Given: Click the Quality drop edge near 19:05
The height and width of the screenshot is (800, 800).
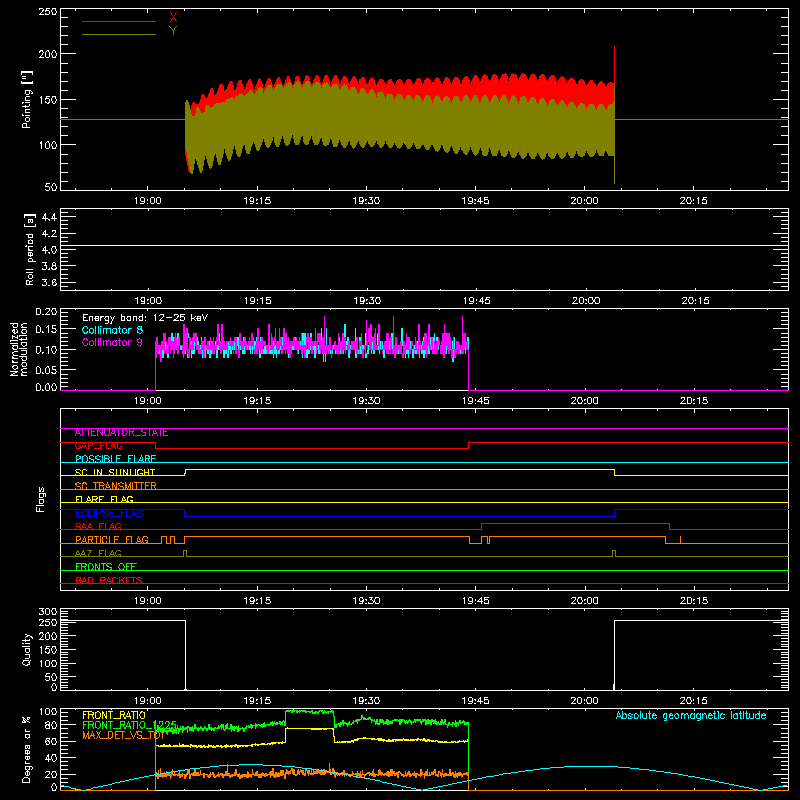Looking at the screenshot, I should click(185, 655).
